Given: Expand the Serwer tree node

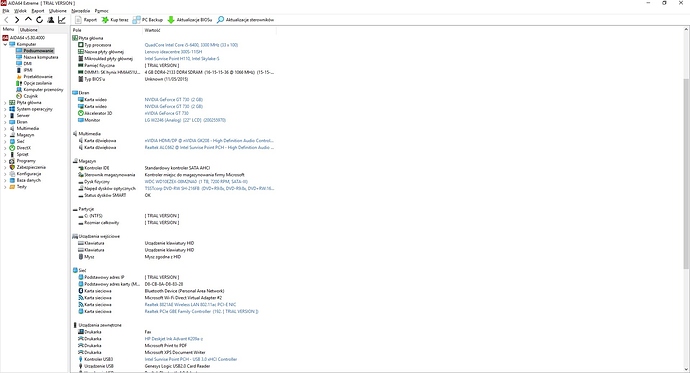Looking at the screenshot, I should tap(5, 115).
